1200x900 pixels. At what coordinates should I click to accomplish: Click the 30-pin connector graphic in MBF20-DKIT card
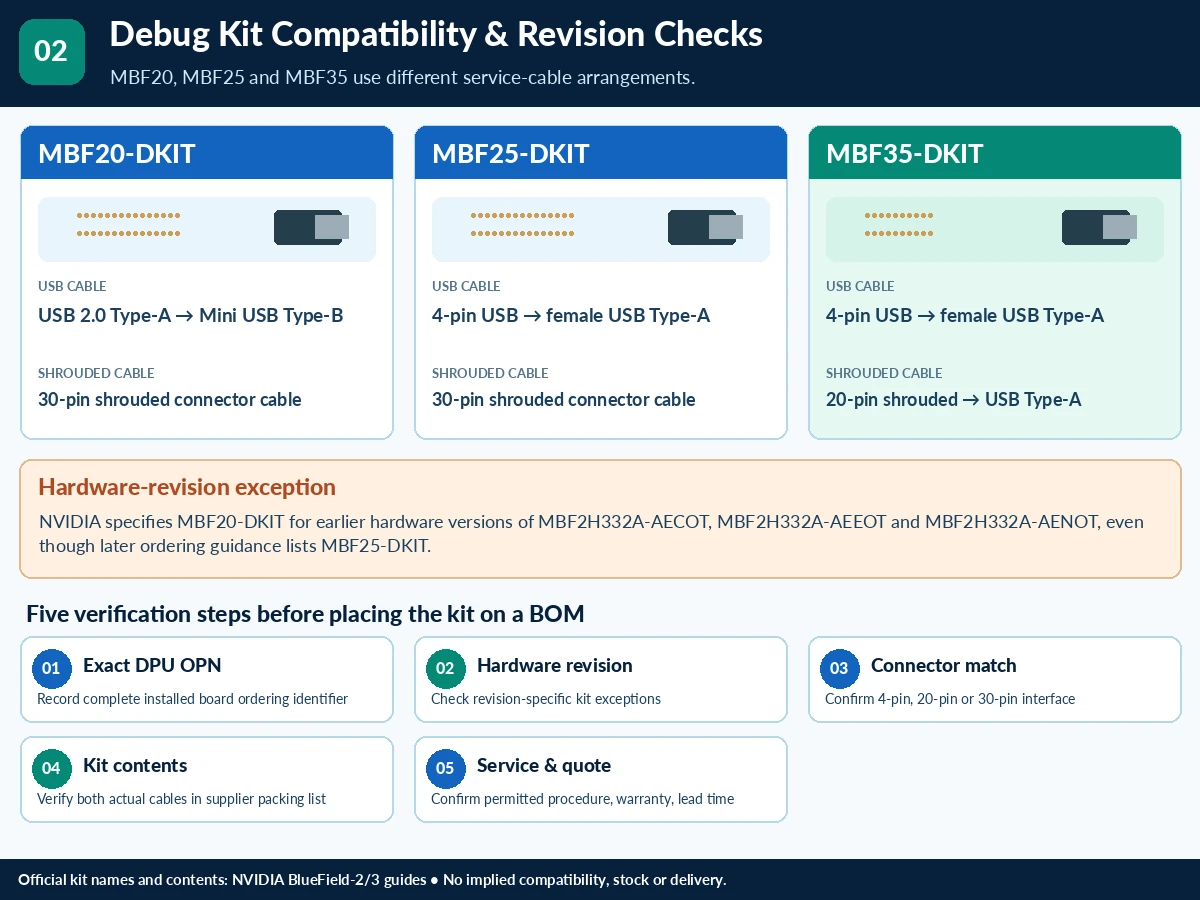click(x=129, y=224)
